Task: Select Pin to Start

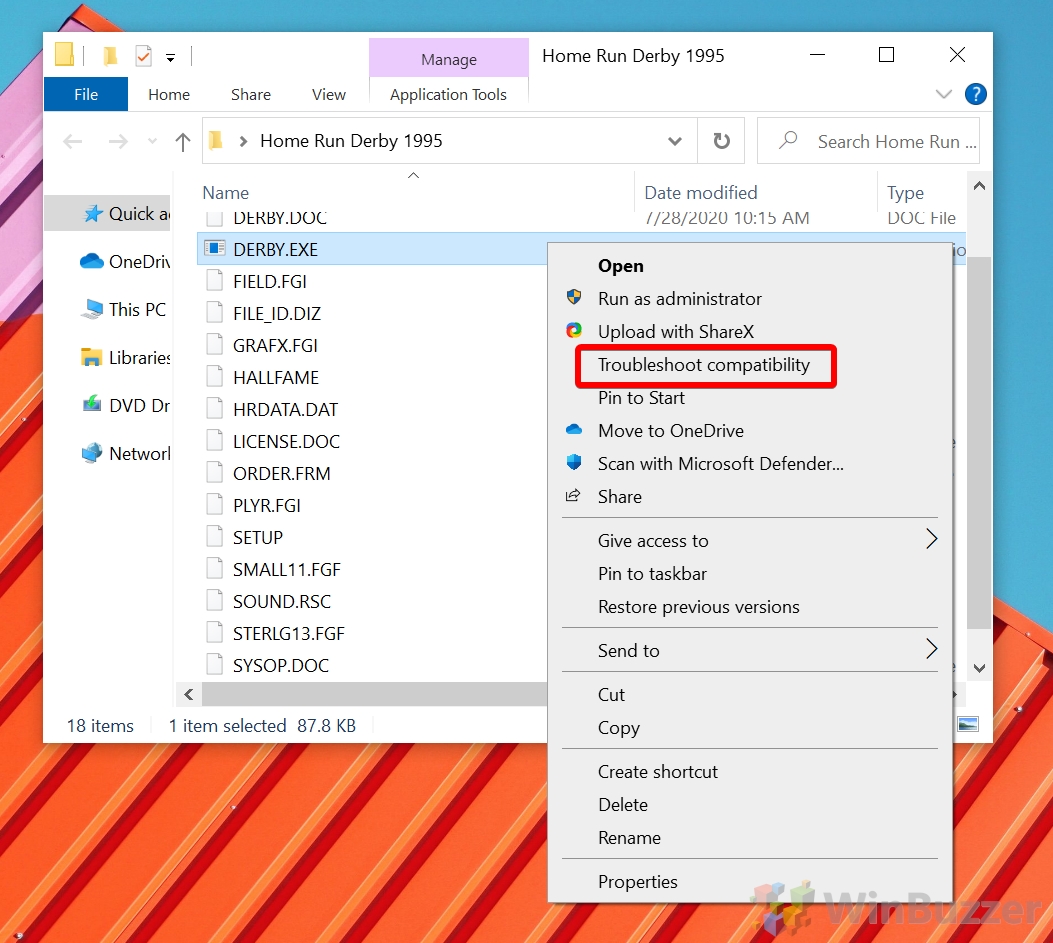Action: click(x=641, y=398)
